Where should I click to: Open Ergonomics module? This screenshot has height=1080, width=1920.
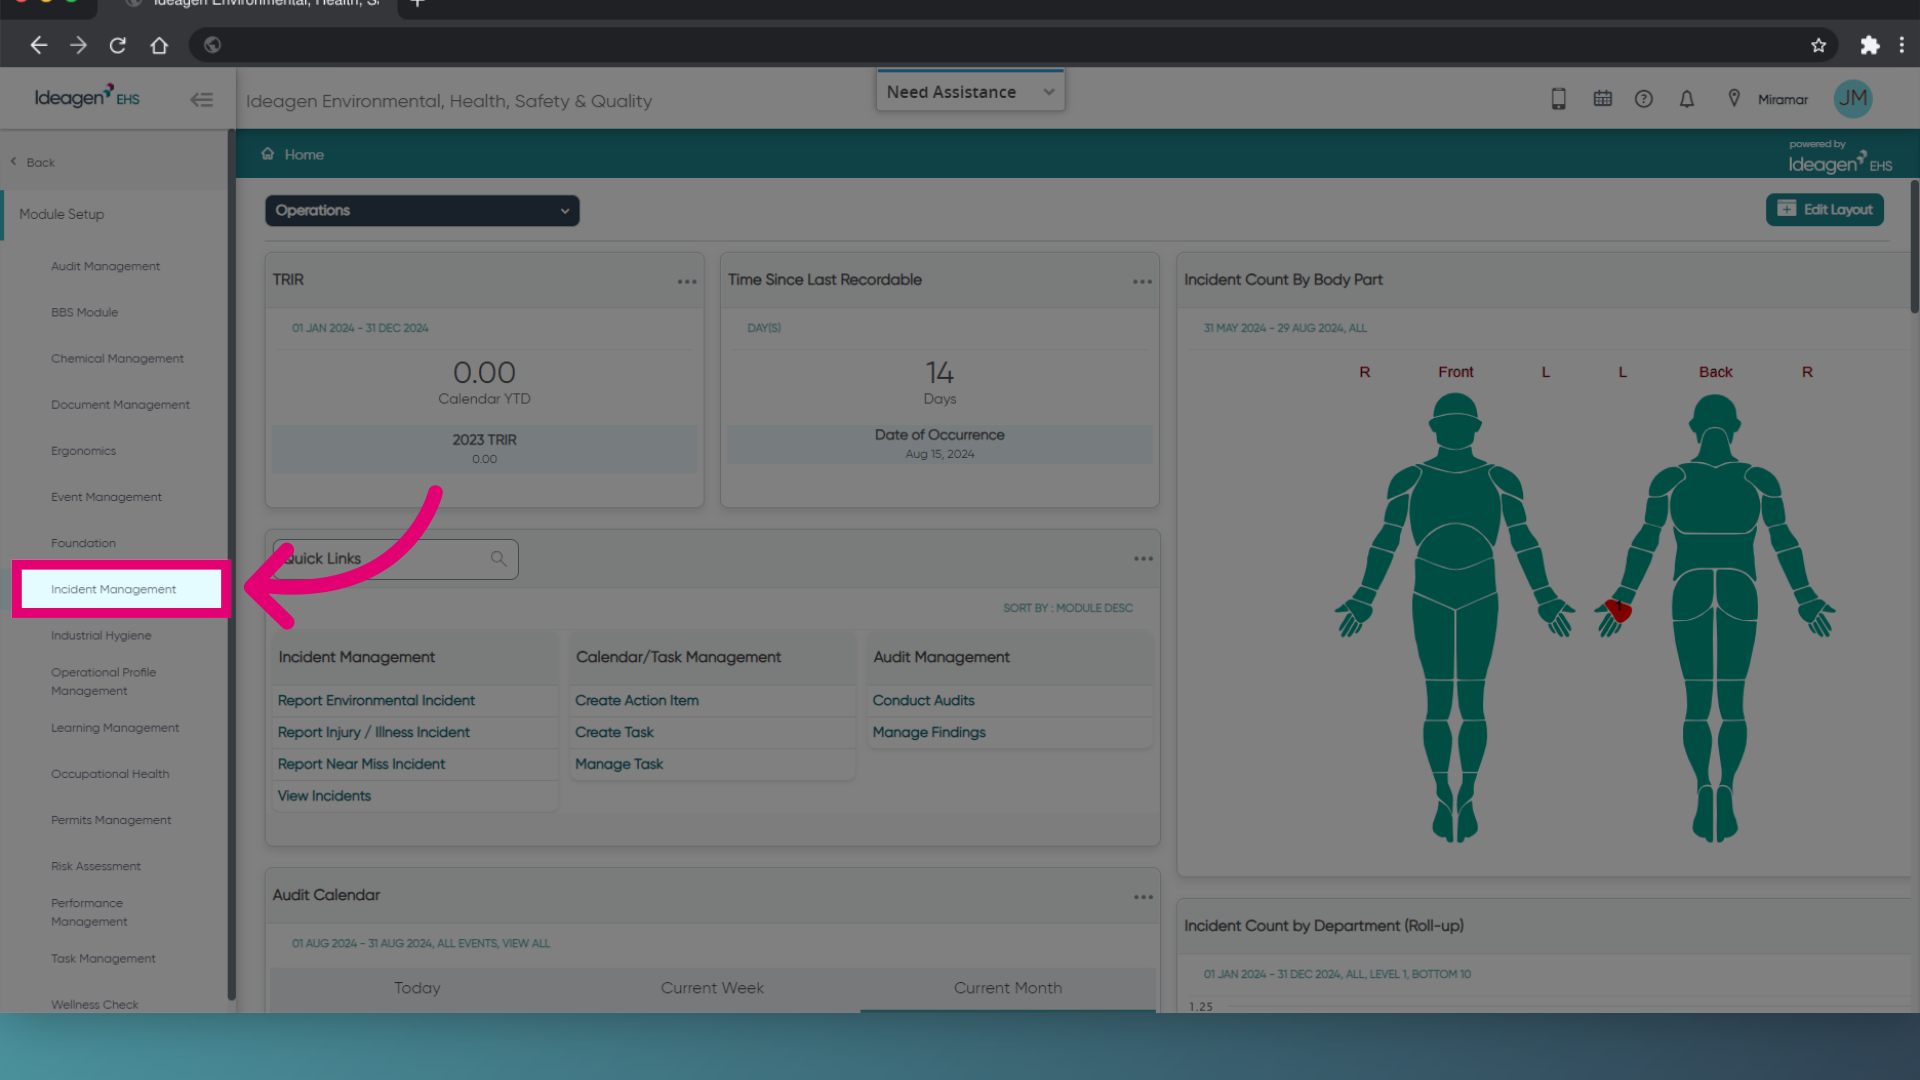[x=83, y=451]
